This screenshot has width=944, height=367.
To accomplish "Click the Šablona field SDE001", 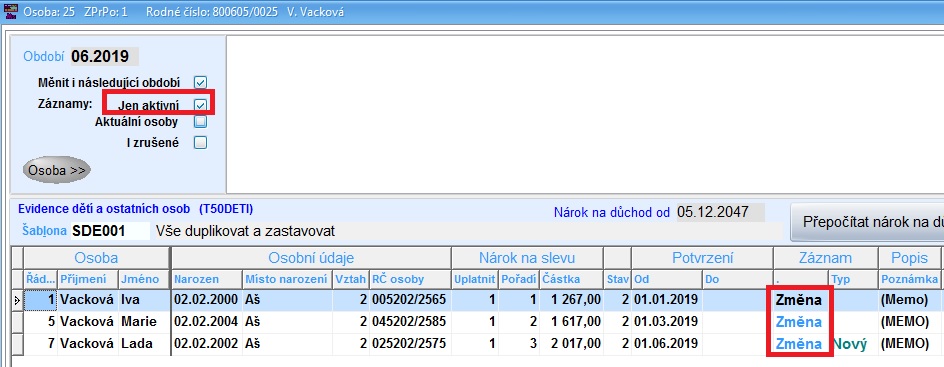I will point(110,231).
